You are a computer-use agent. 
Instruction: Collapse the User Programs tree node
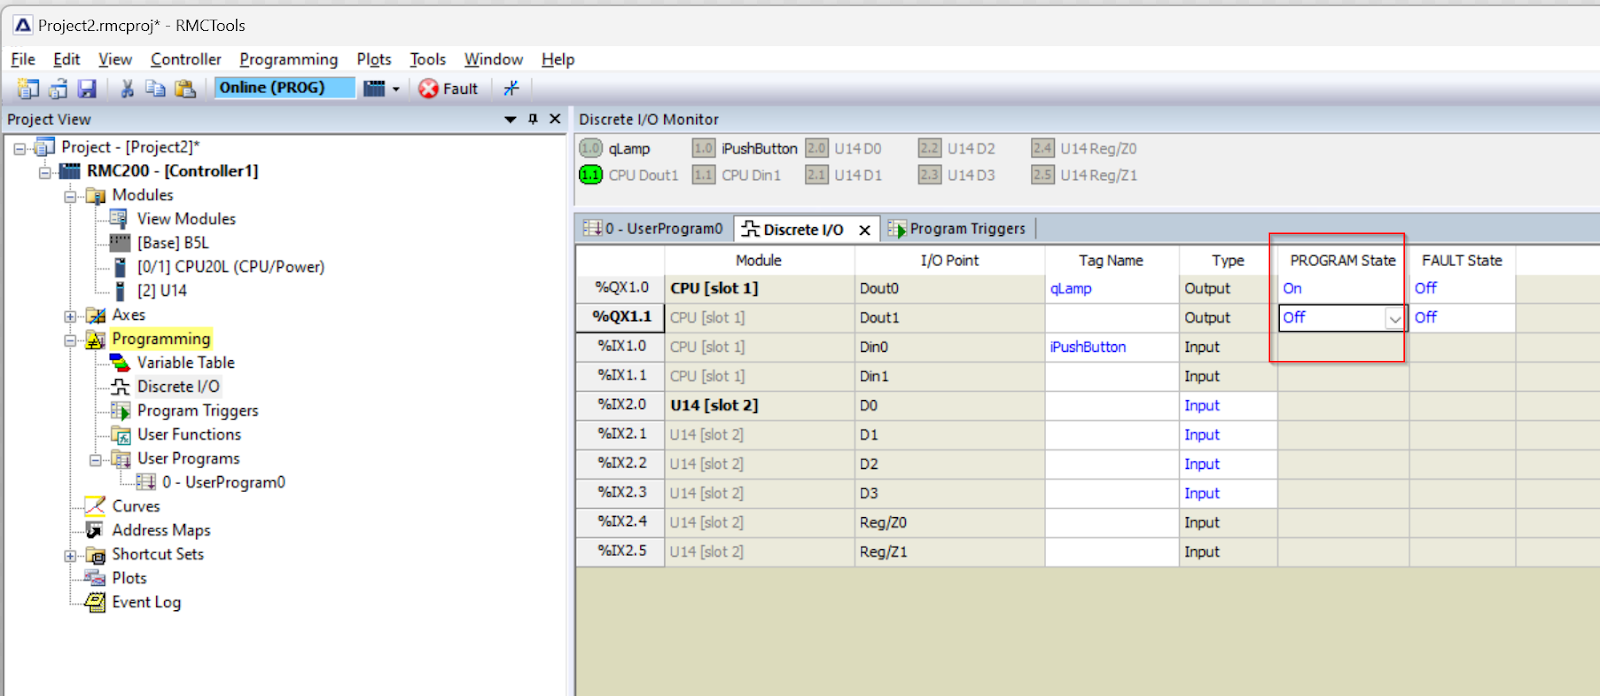pos(95,460)
